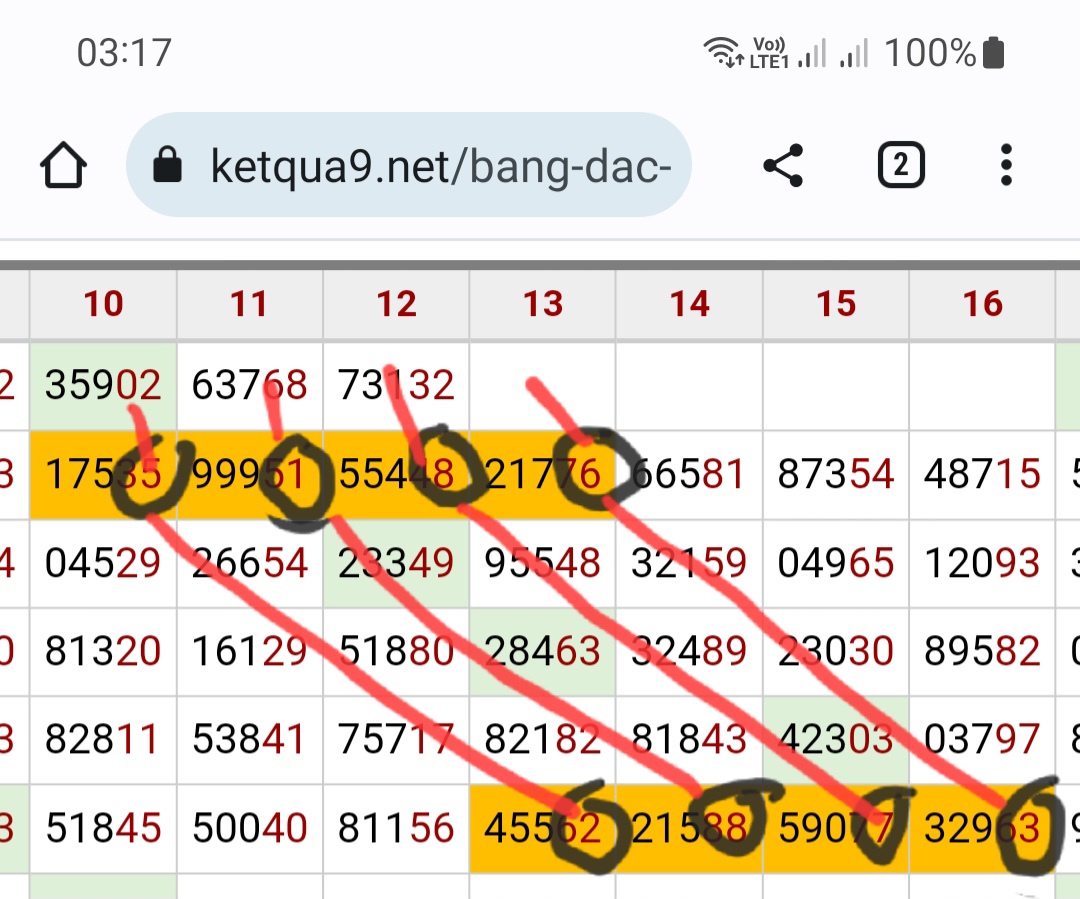
Task: Select column header 10
Action: pos(103,304)
